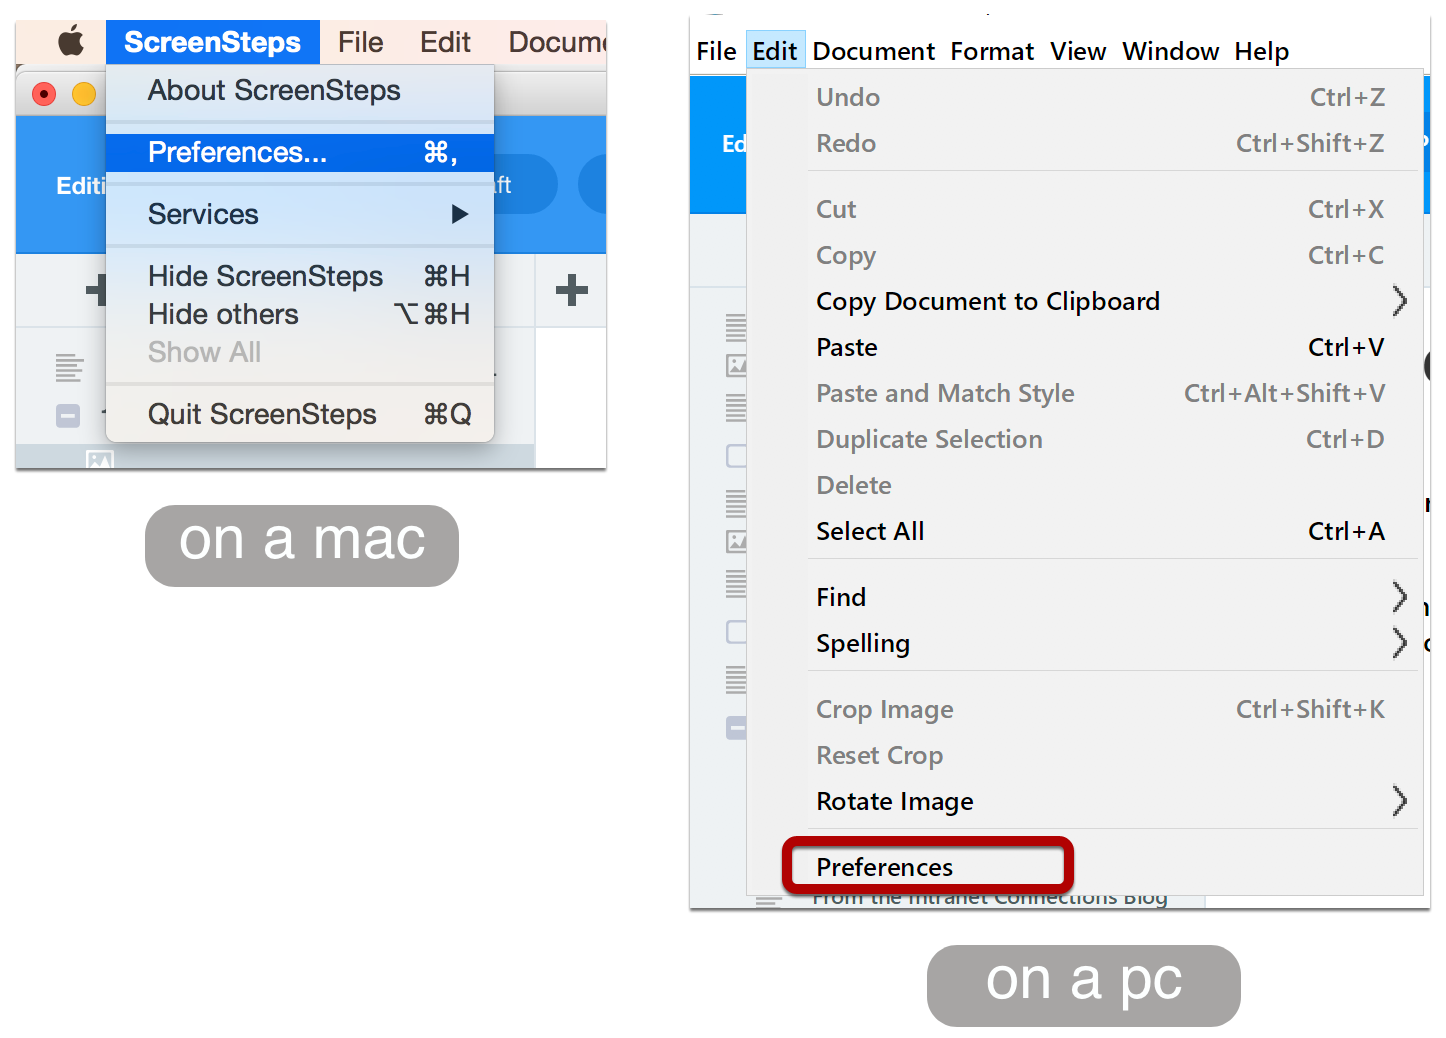Click the red close window button on Mac

44,94
